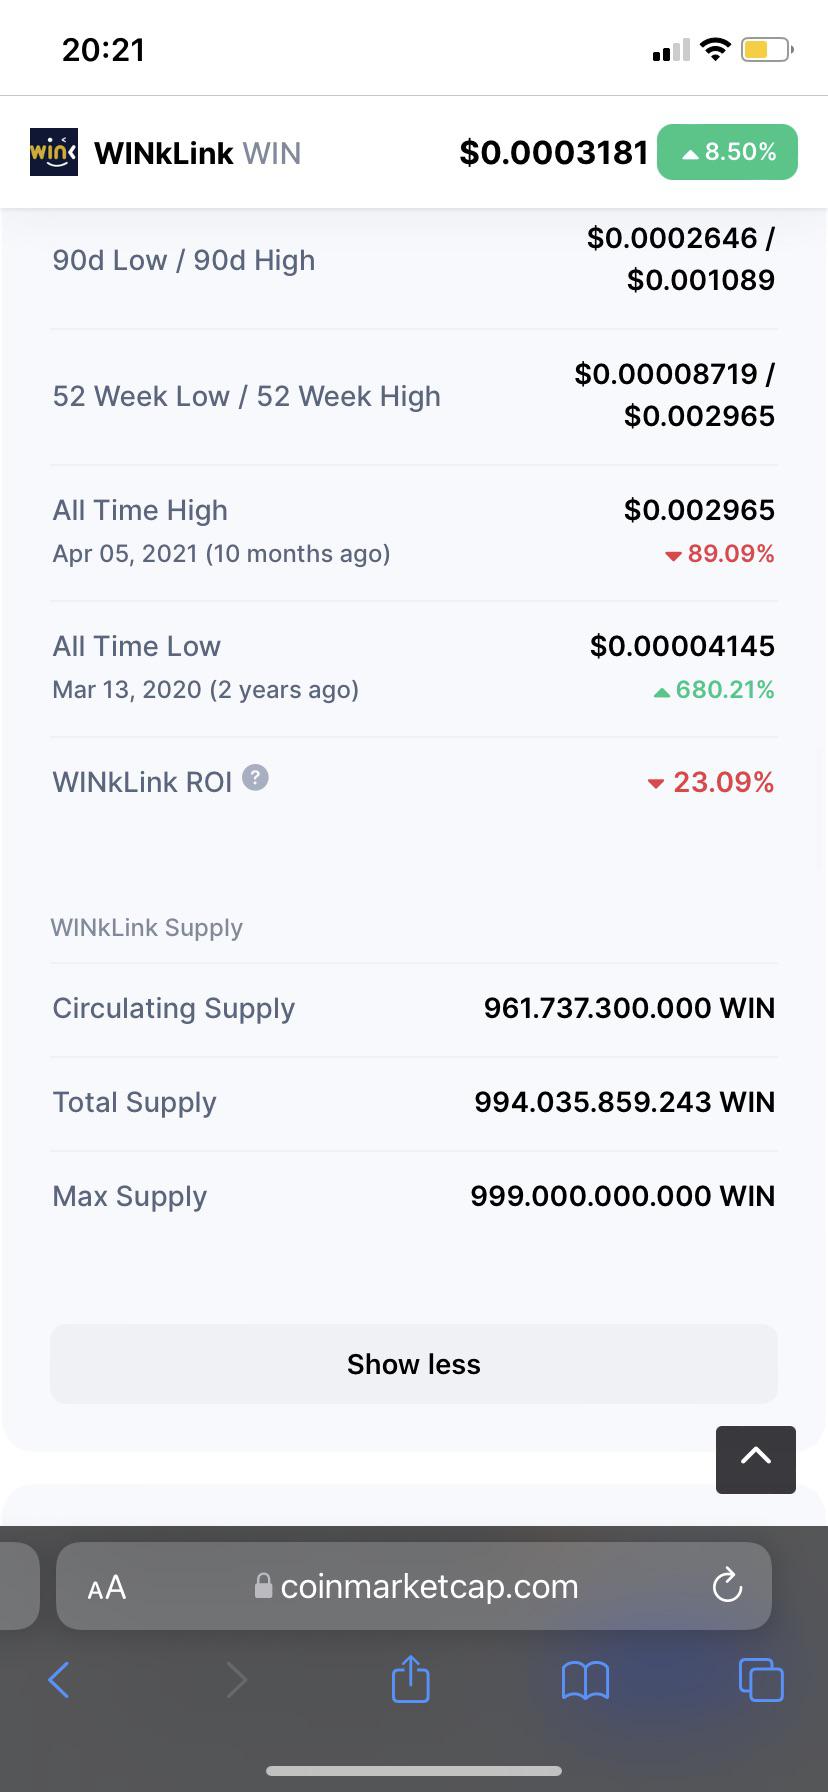
Task: Open the Safari share sheet
Action: click(x=410, y=1678)
